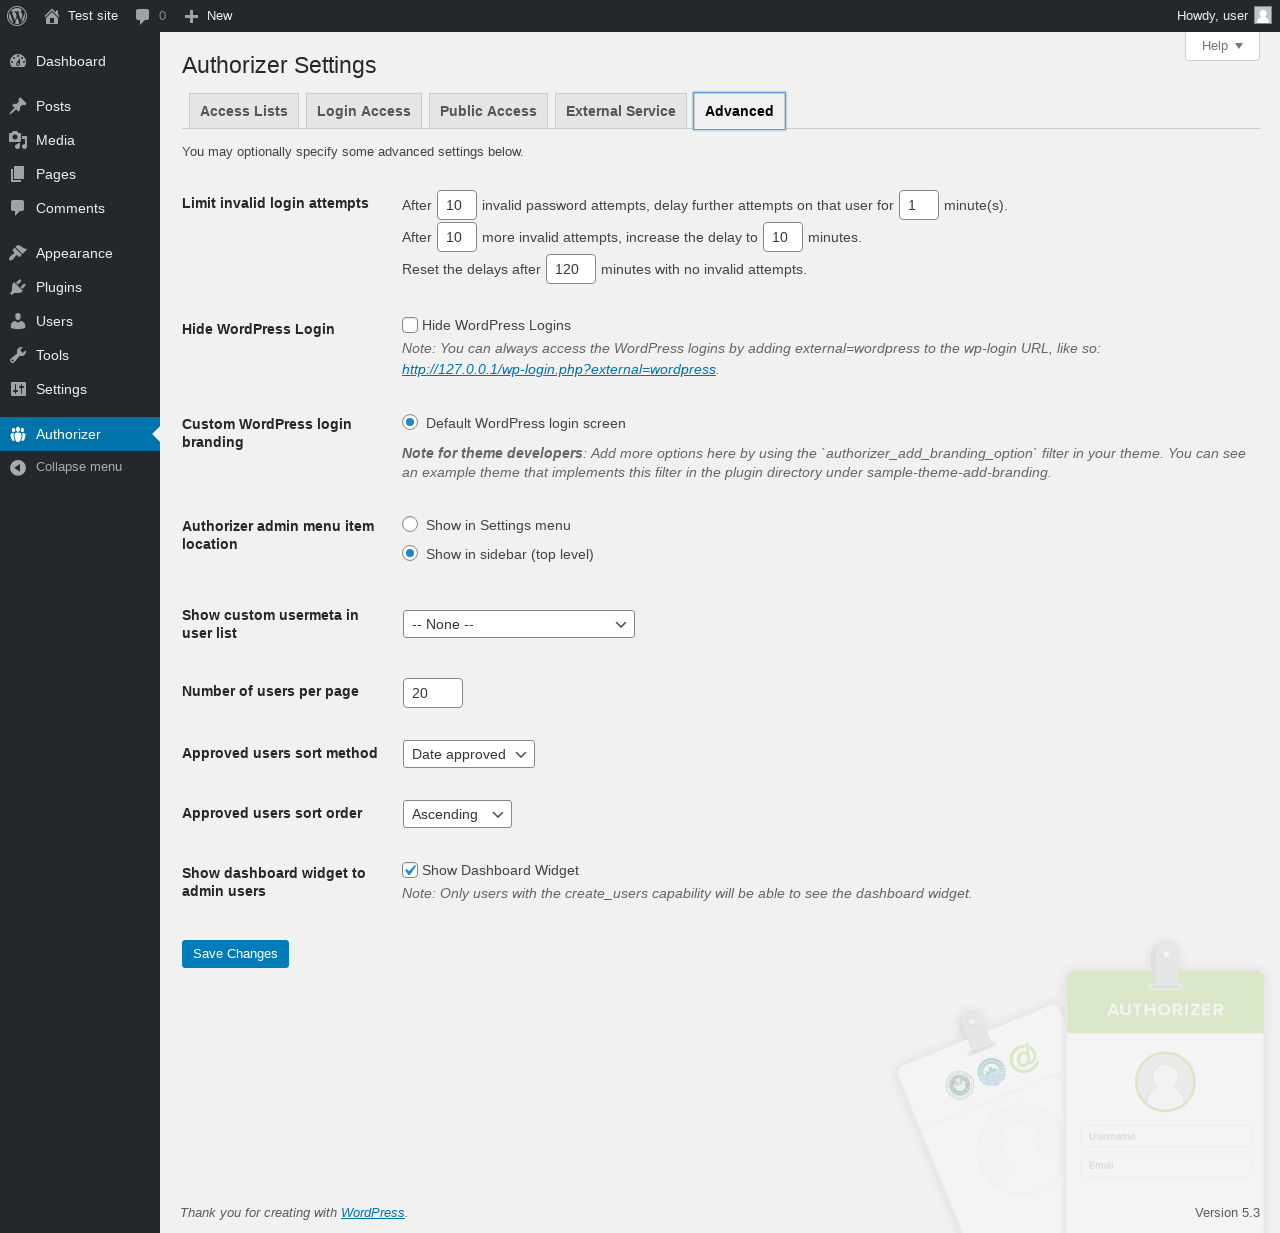This screenshot has width=1280, height=1233.
Task: Click the home icon beside Test site
Action: pyautogui.click(x=52, y=16)
